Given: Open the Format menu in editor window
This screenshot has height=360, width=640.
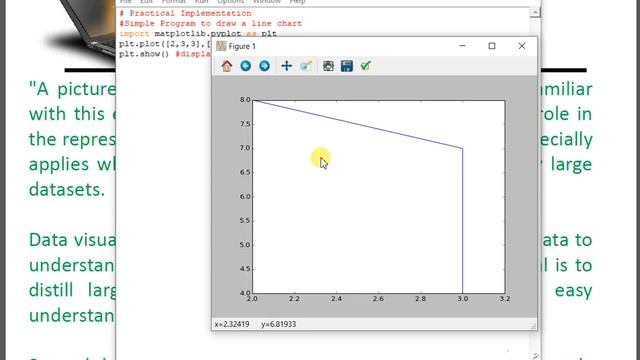Looking at the screenshot, I should coord(173,2).
